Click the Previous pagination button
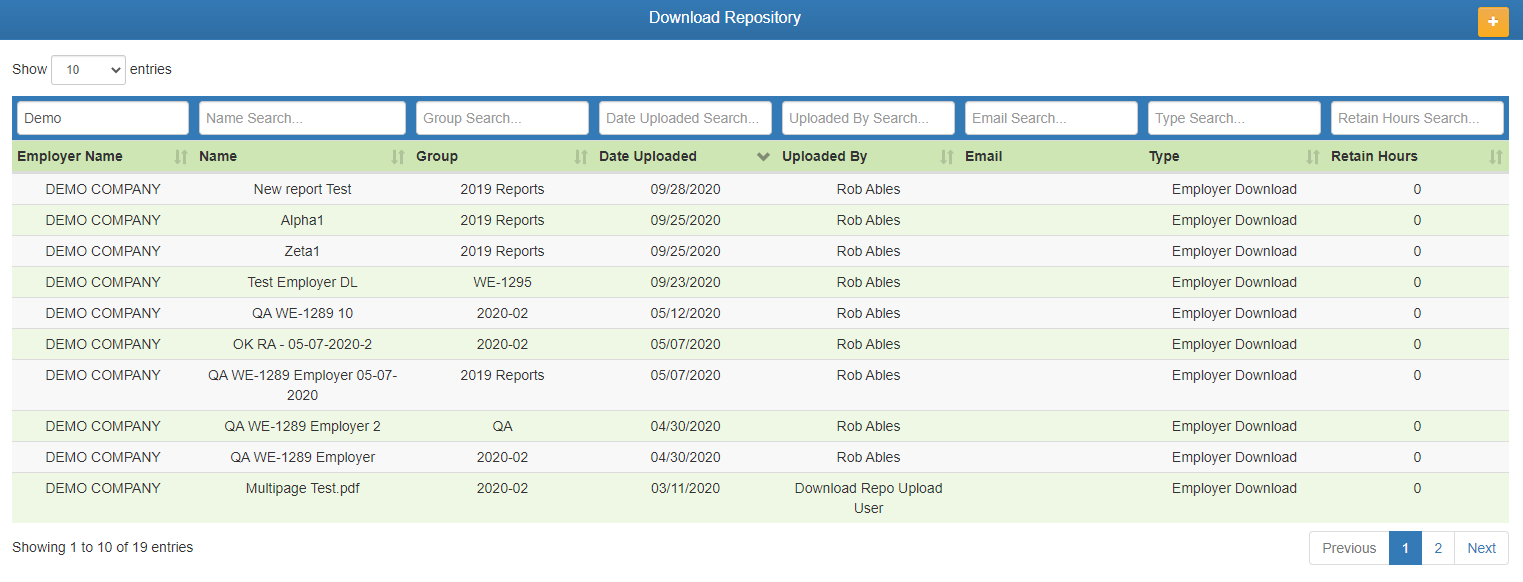Viewport: 1523px width, 582px height. (1349, 548)
